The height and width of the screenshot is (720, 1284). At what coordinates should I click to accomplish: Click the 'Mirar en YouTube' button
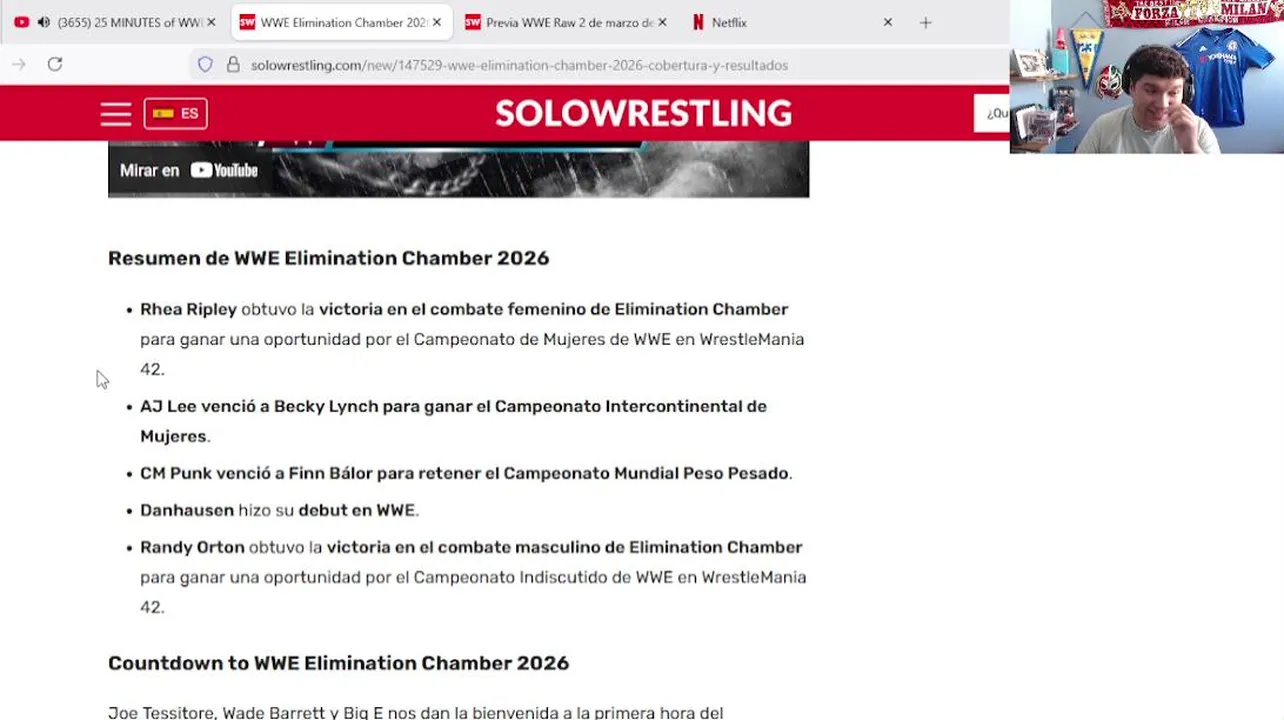point(189,170)
